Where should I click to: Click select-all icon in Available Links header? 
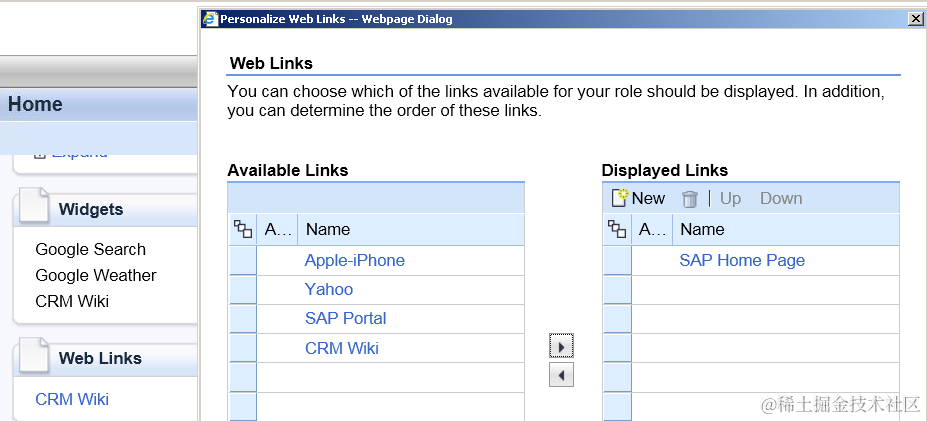[242, 229]
